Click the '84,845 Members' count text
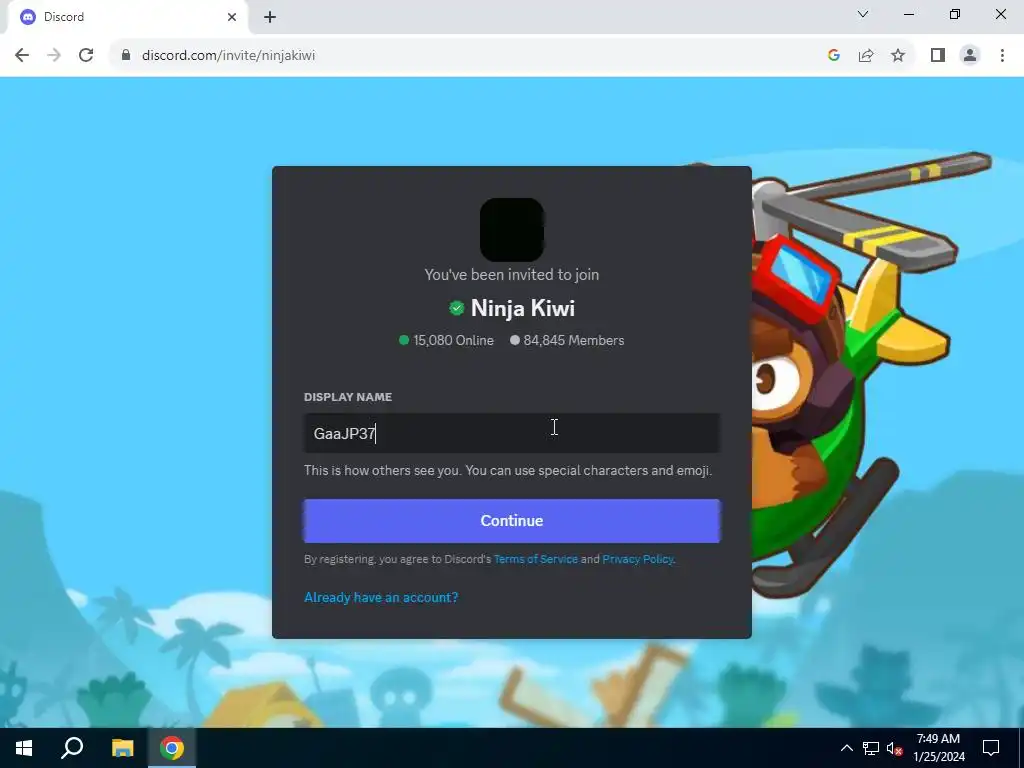Image resolution: width=1024 pixels, height=768 pixels. coord(573,340)
